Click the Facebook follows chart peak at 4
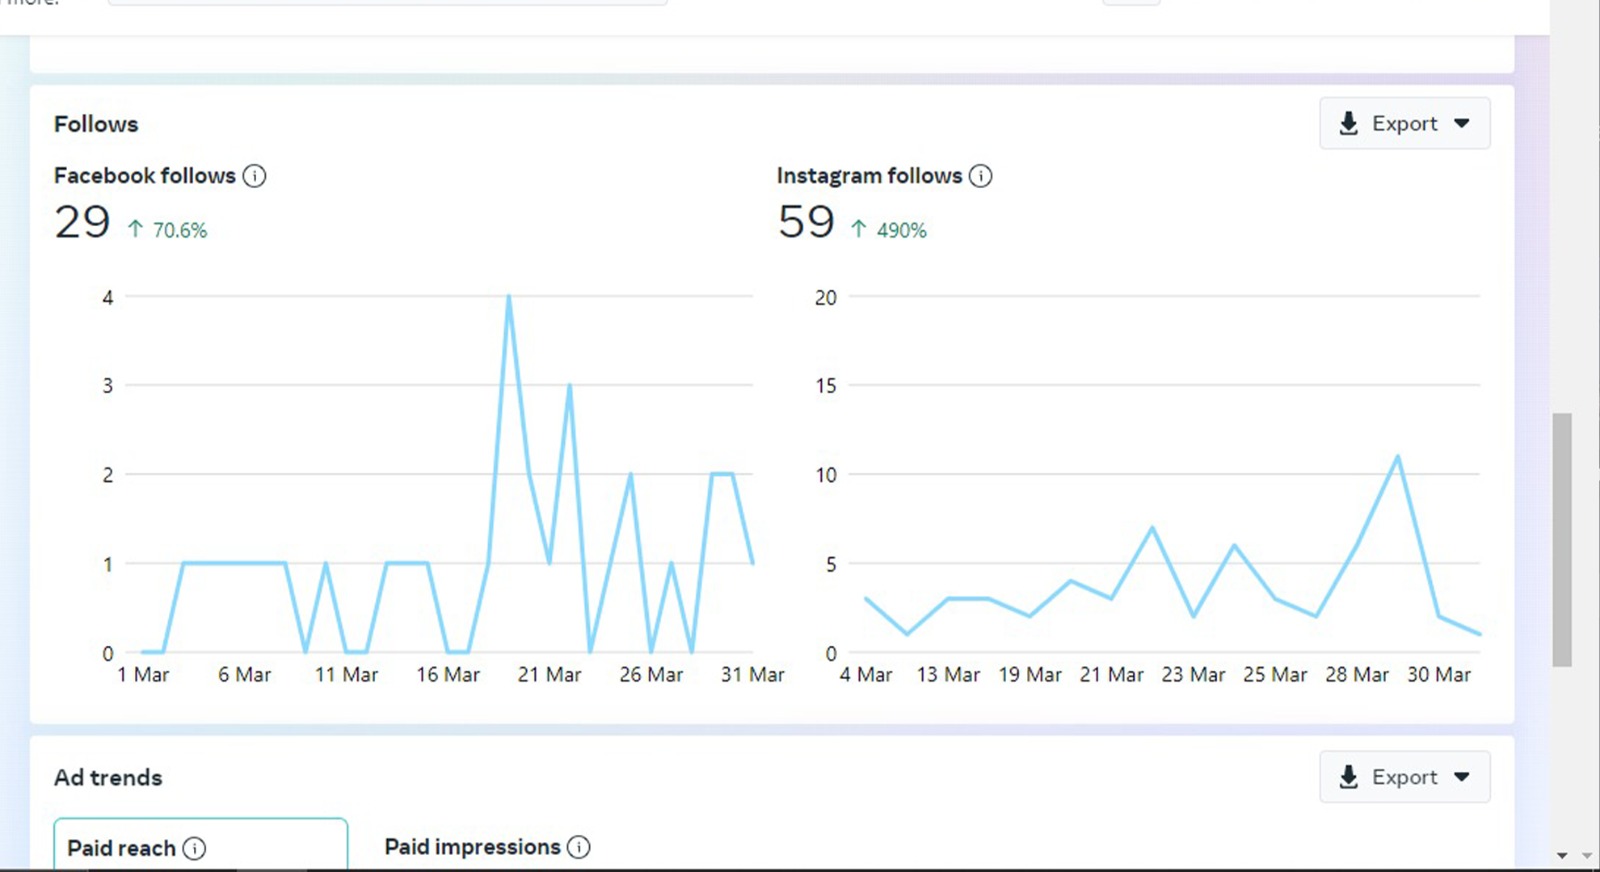Screen dimensions: 1600x872 point(509,297)
